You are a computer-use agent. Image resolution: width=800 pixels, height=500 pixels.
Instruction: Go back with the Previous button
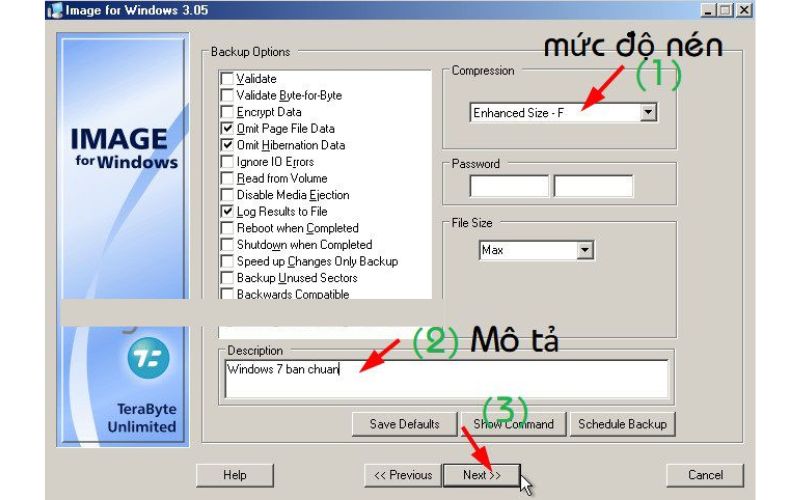[403, 475]
